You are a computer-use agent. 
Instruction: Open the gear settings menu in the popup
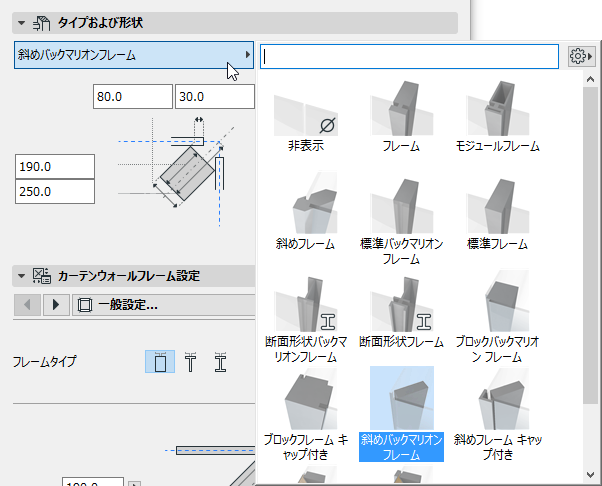coord(581,56)
